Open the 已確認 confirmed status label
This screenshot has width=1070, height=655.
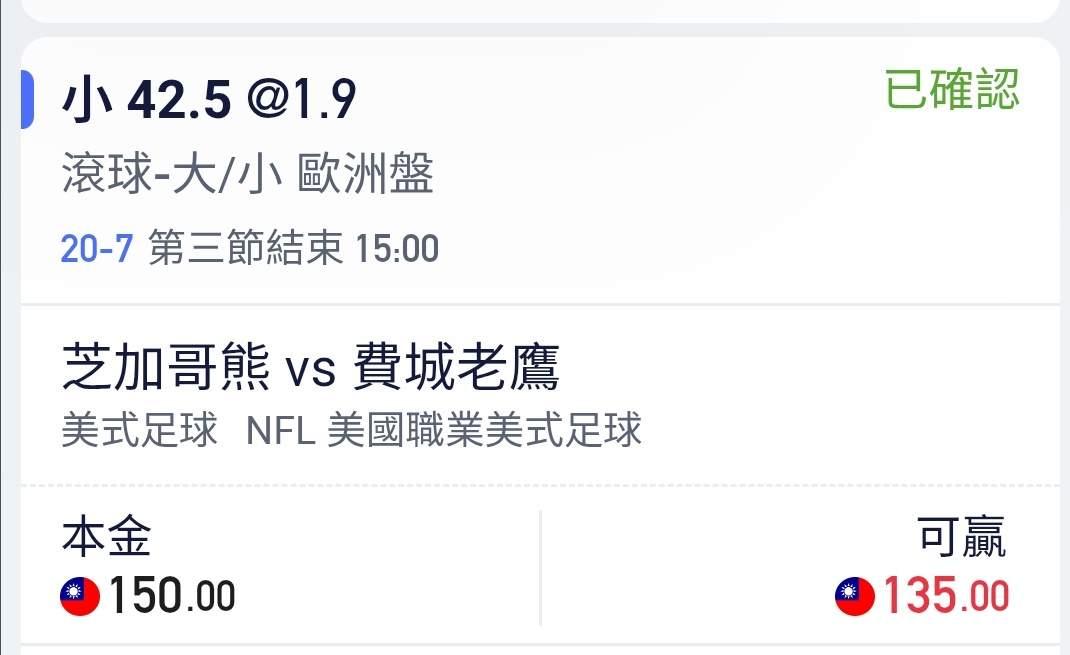coord(952,89)
